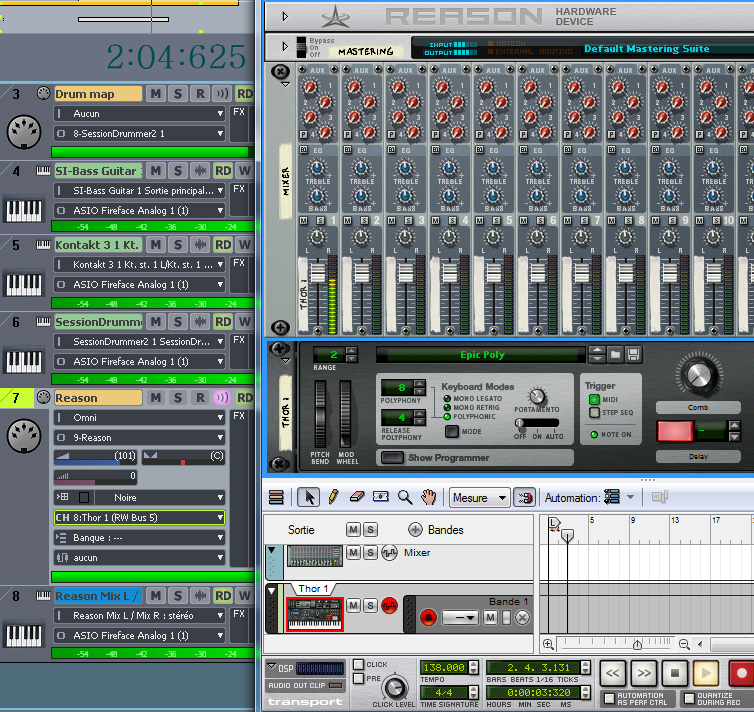Click the Epic Poly patch name display
The width and height of the screenshot is (754, 712).
click(x=482, y=355)
